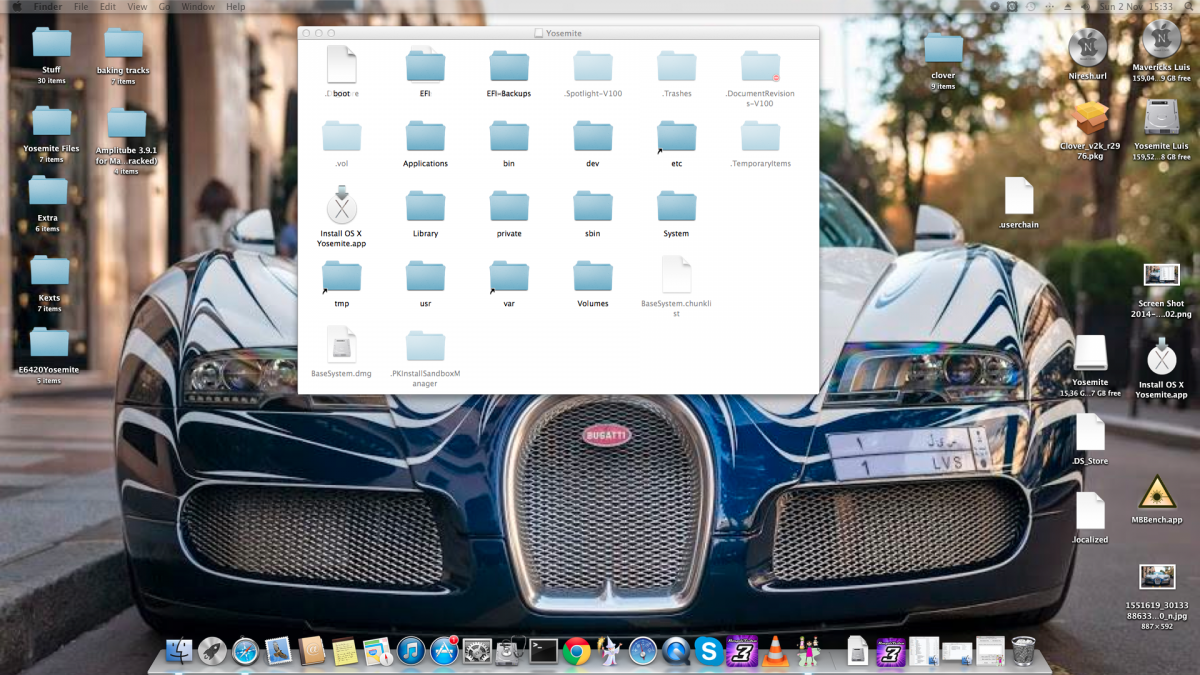Viewport: 1200px width, 675px height.
Task: Open the App Store dock icon
Action: click(x=444, y=652)
